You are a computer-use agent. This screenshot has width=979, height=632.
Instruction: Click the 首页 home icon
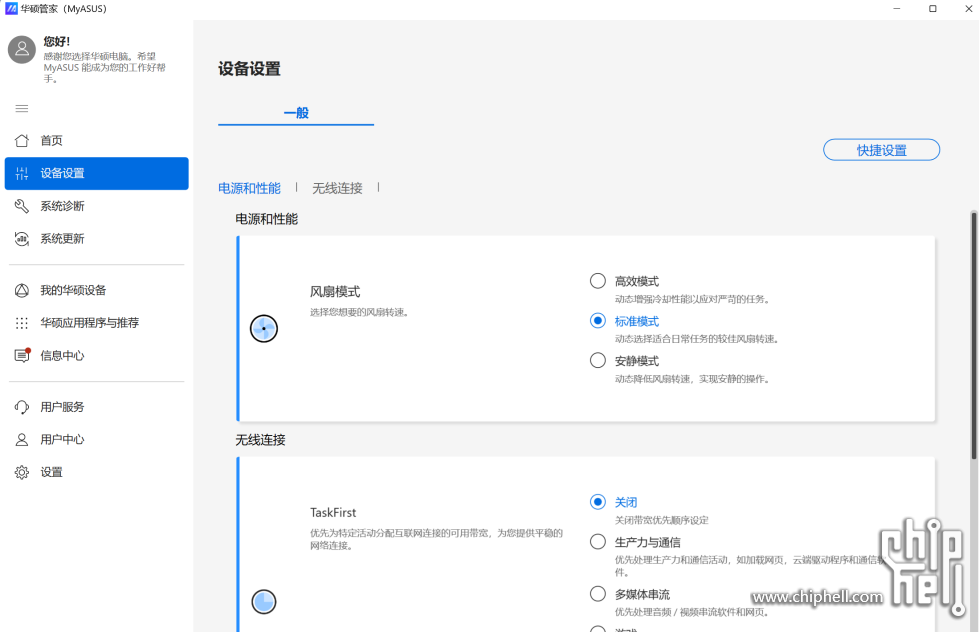[22, 141]
